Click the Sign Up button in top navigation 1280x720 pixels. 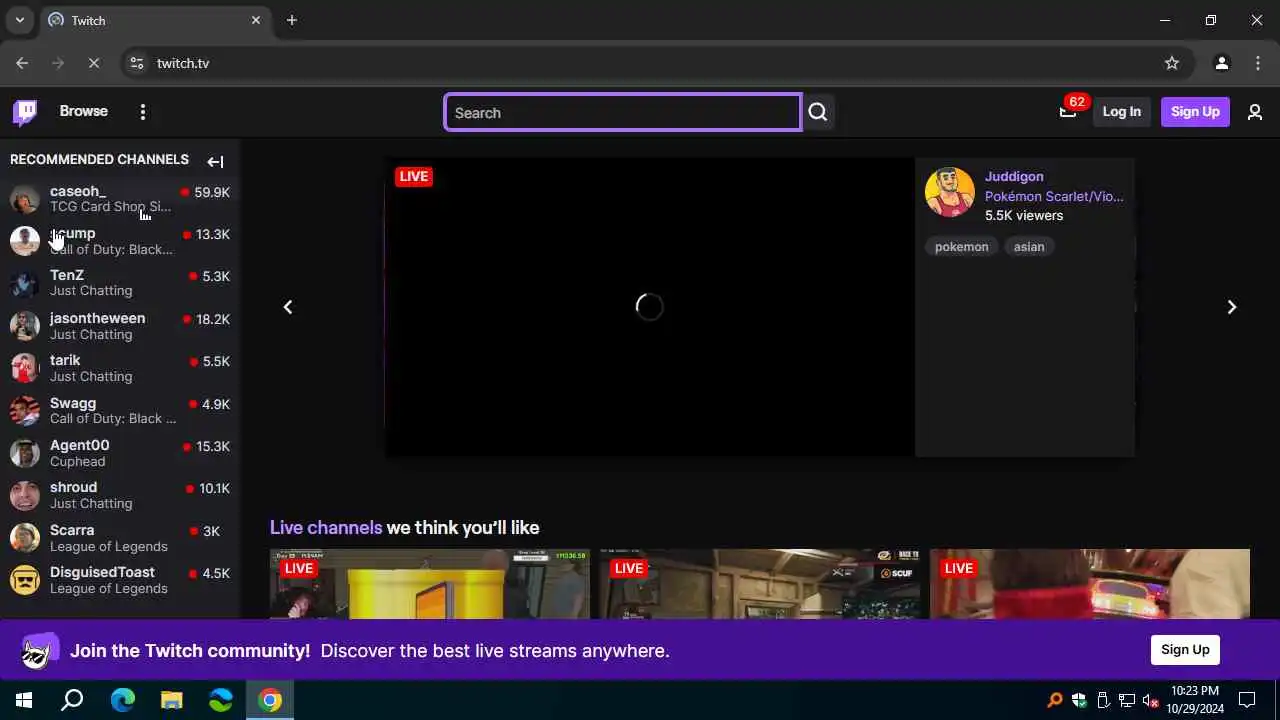(x=1195, y=111)
